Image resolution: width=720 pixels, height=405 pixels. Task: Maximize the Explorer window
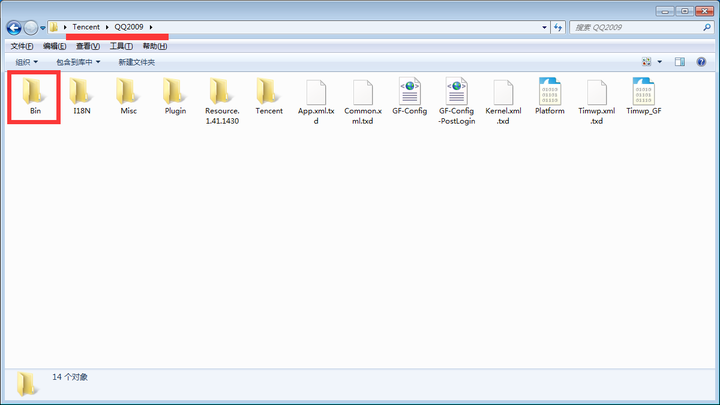point(685,11)
